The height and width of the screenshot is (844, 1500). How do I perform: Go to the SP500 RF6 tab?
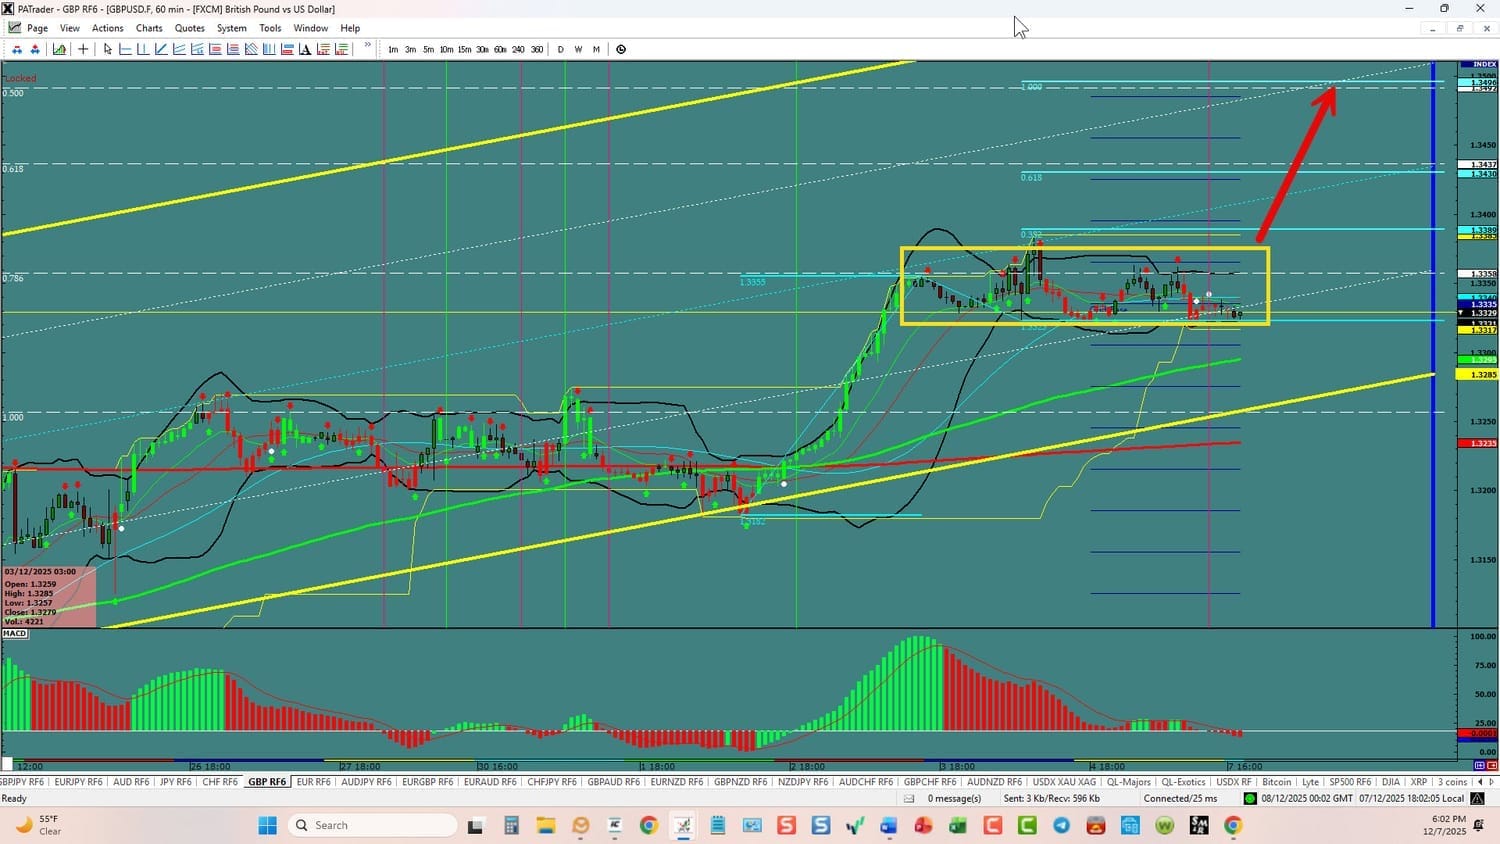click(x=1350, y=782)
